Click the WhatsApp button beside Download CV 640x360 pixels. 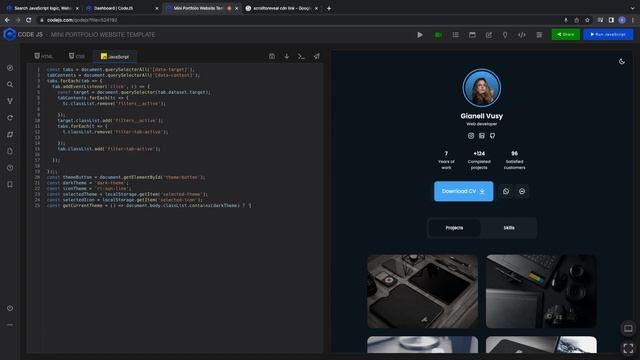point(506,191)
